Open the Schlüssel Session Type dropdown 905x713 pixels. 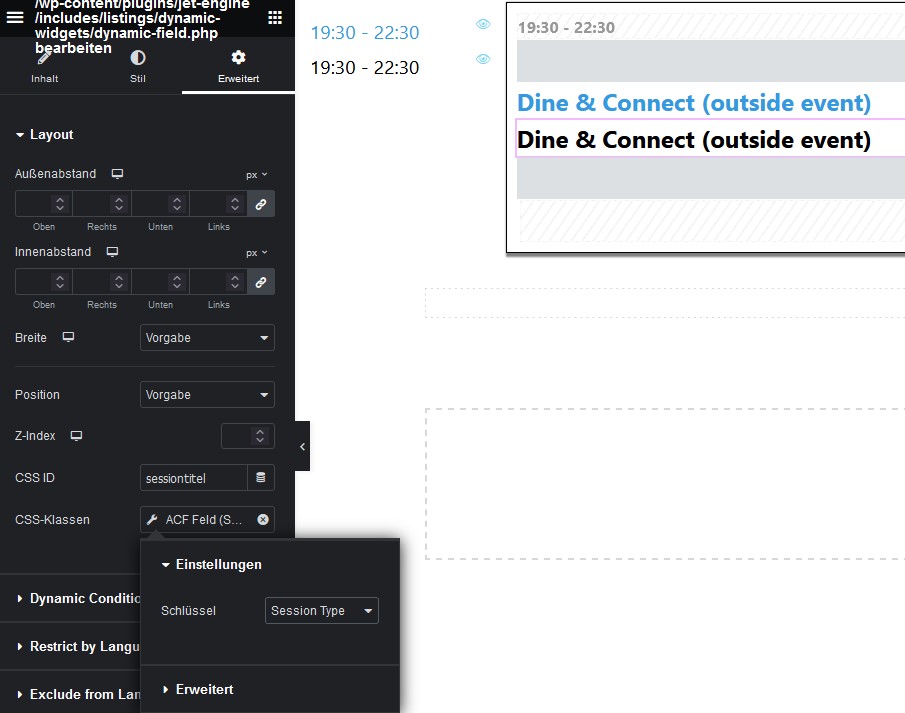pos(321,611)
